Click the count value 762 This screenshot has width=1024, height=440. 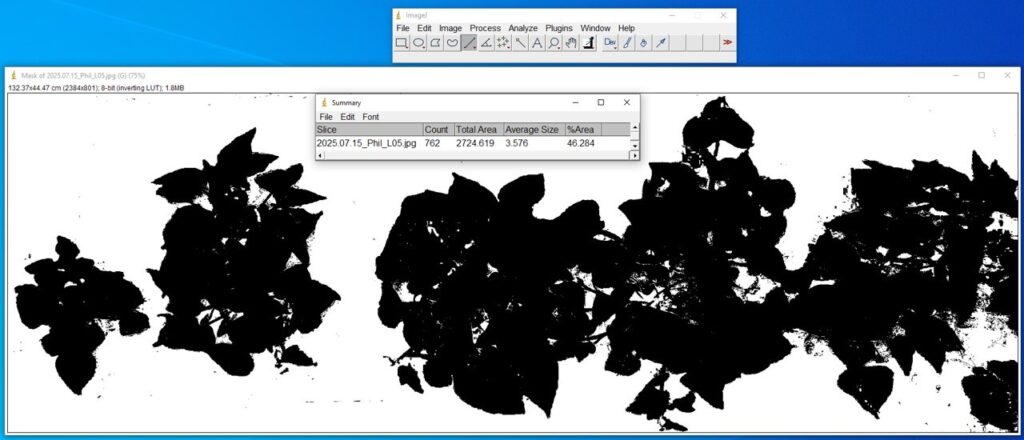(x=432, y=143)
